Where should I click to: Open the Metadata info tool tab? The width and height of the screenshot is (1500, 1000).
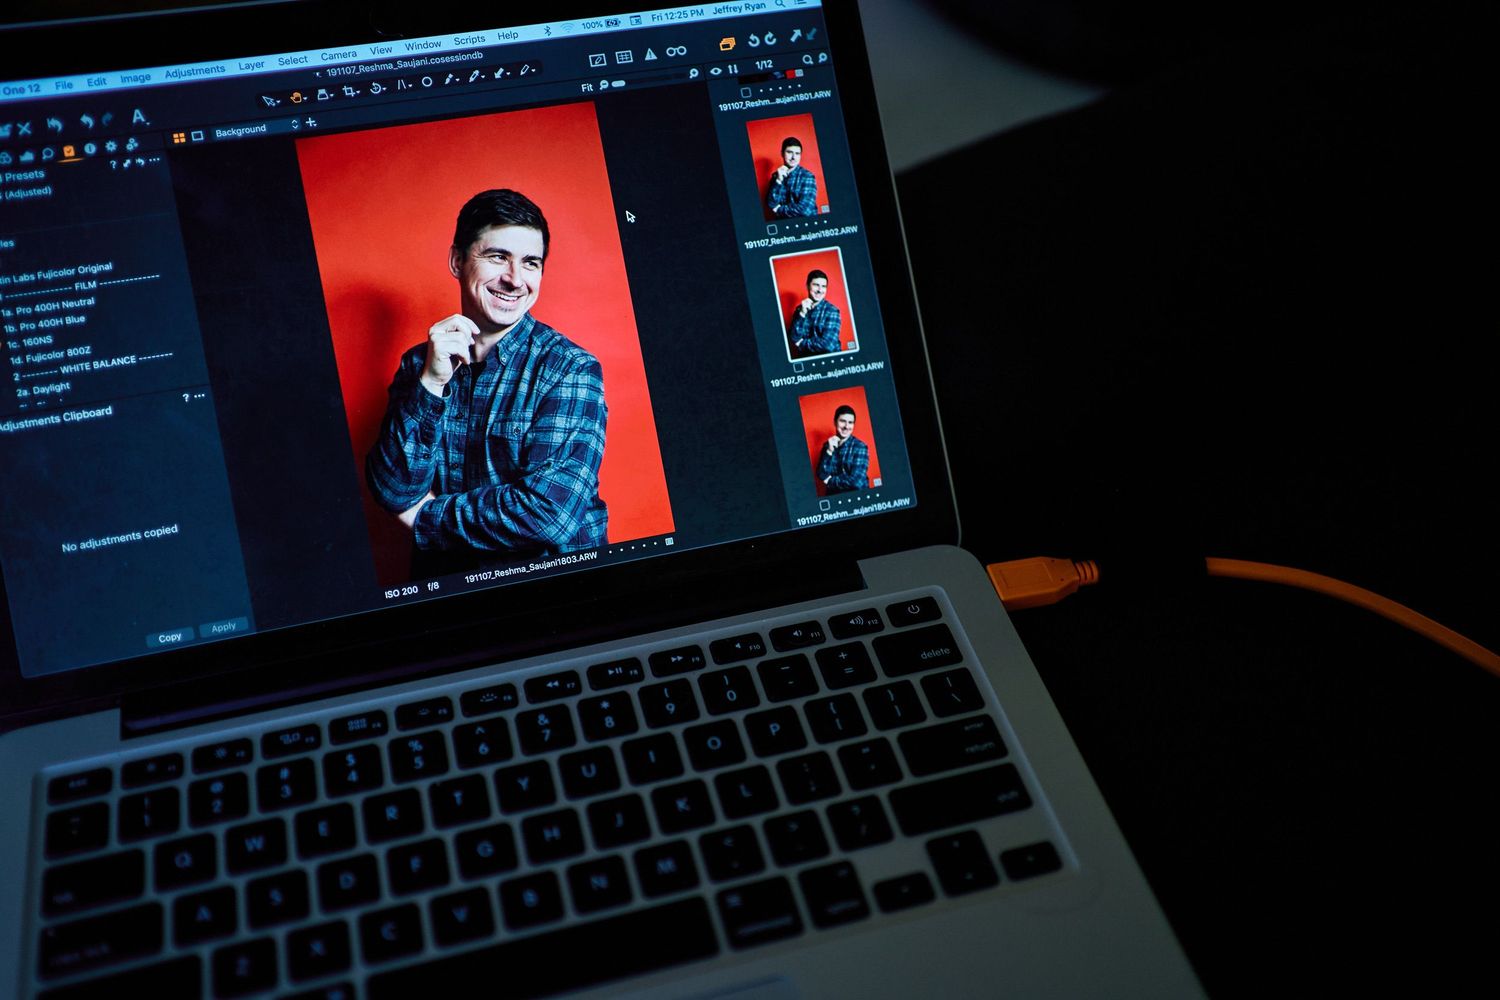click(x=90, y=149)
